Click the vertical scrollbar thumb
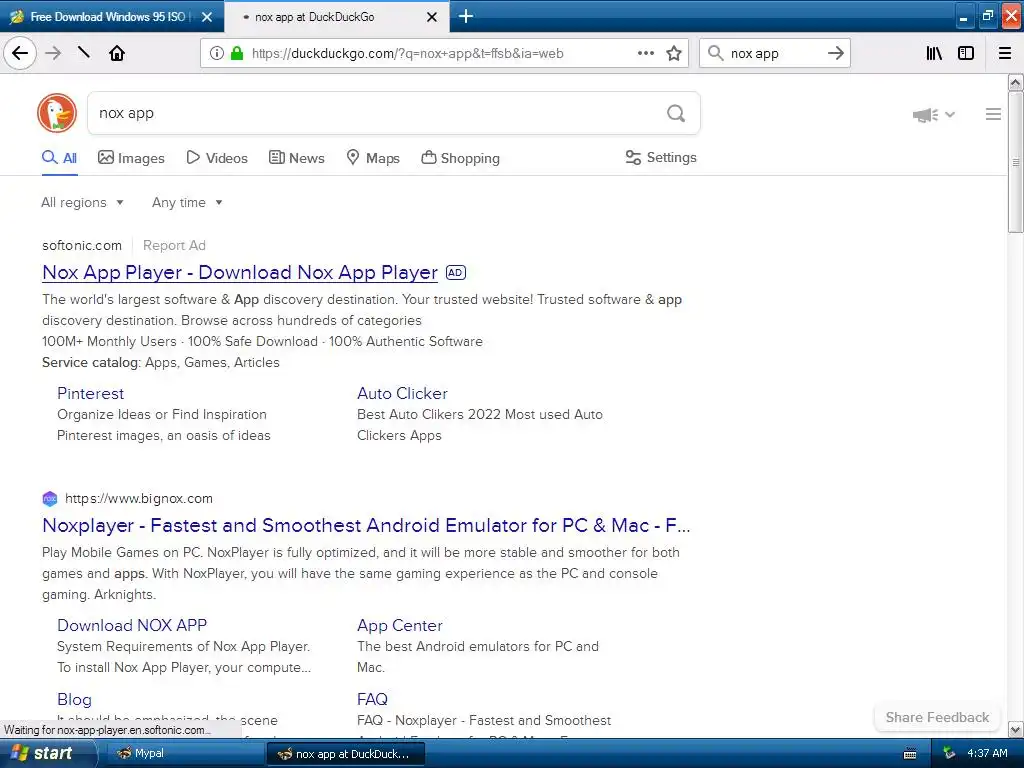The width and height of the screenshot is (1024, 768). (x=1015, y=162)
